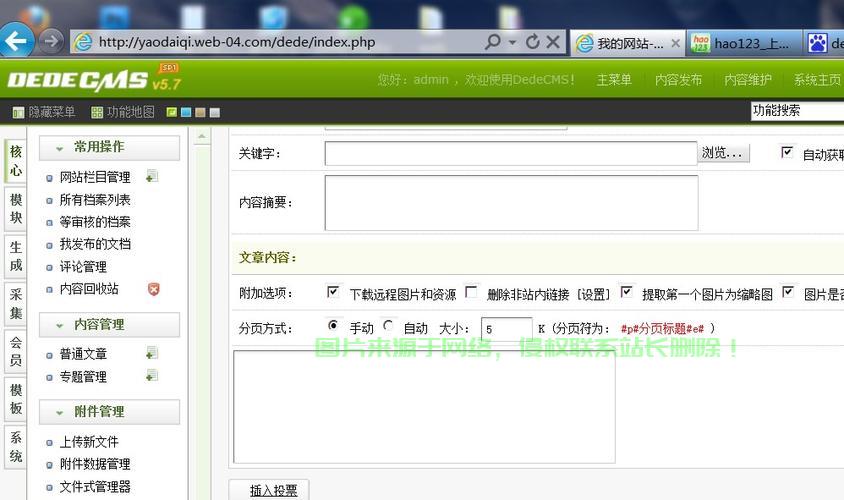This screenshot has height=500, width=844.
Task: Select 自动 pagination radio button
Action: pos(388,325)
